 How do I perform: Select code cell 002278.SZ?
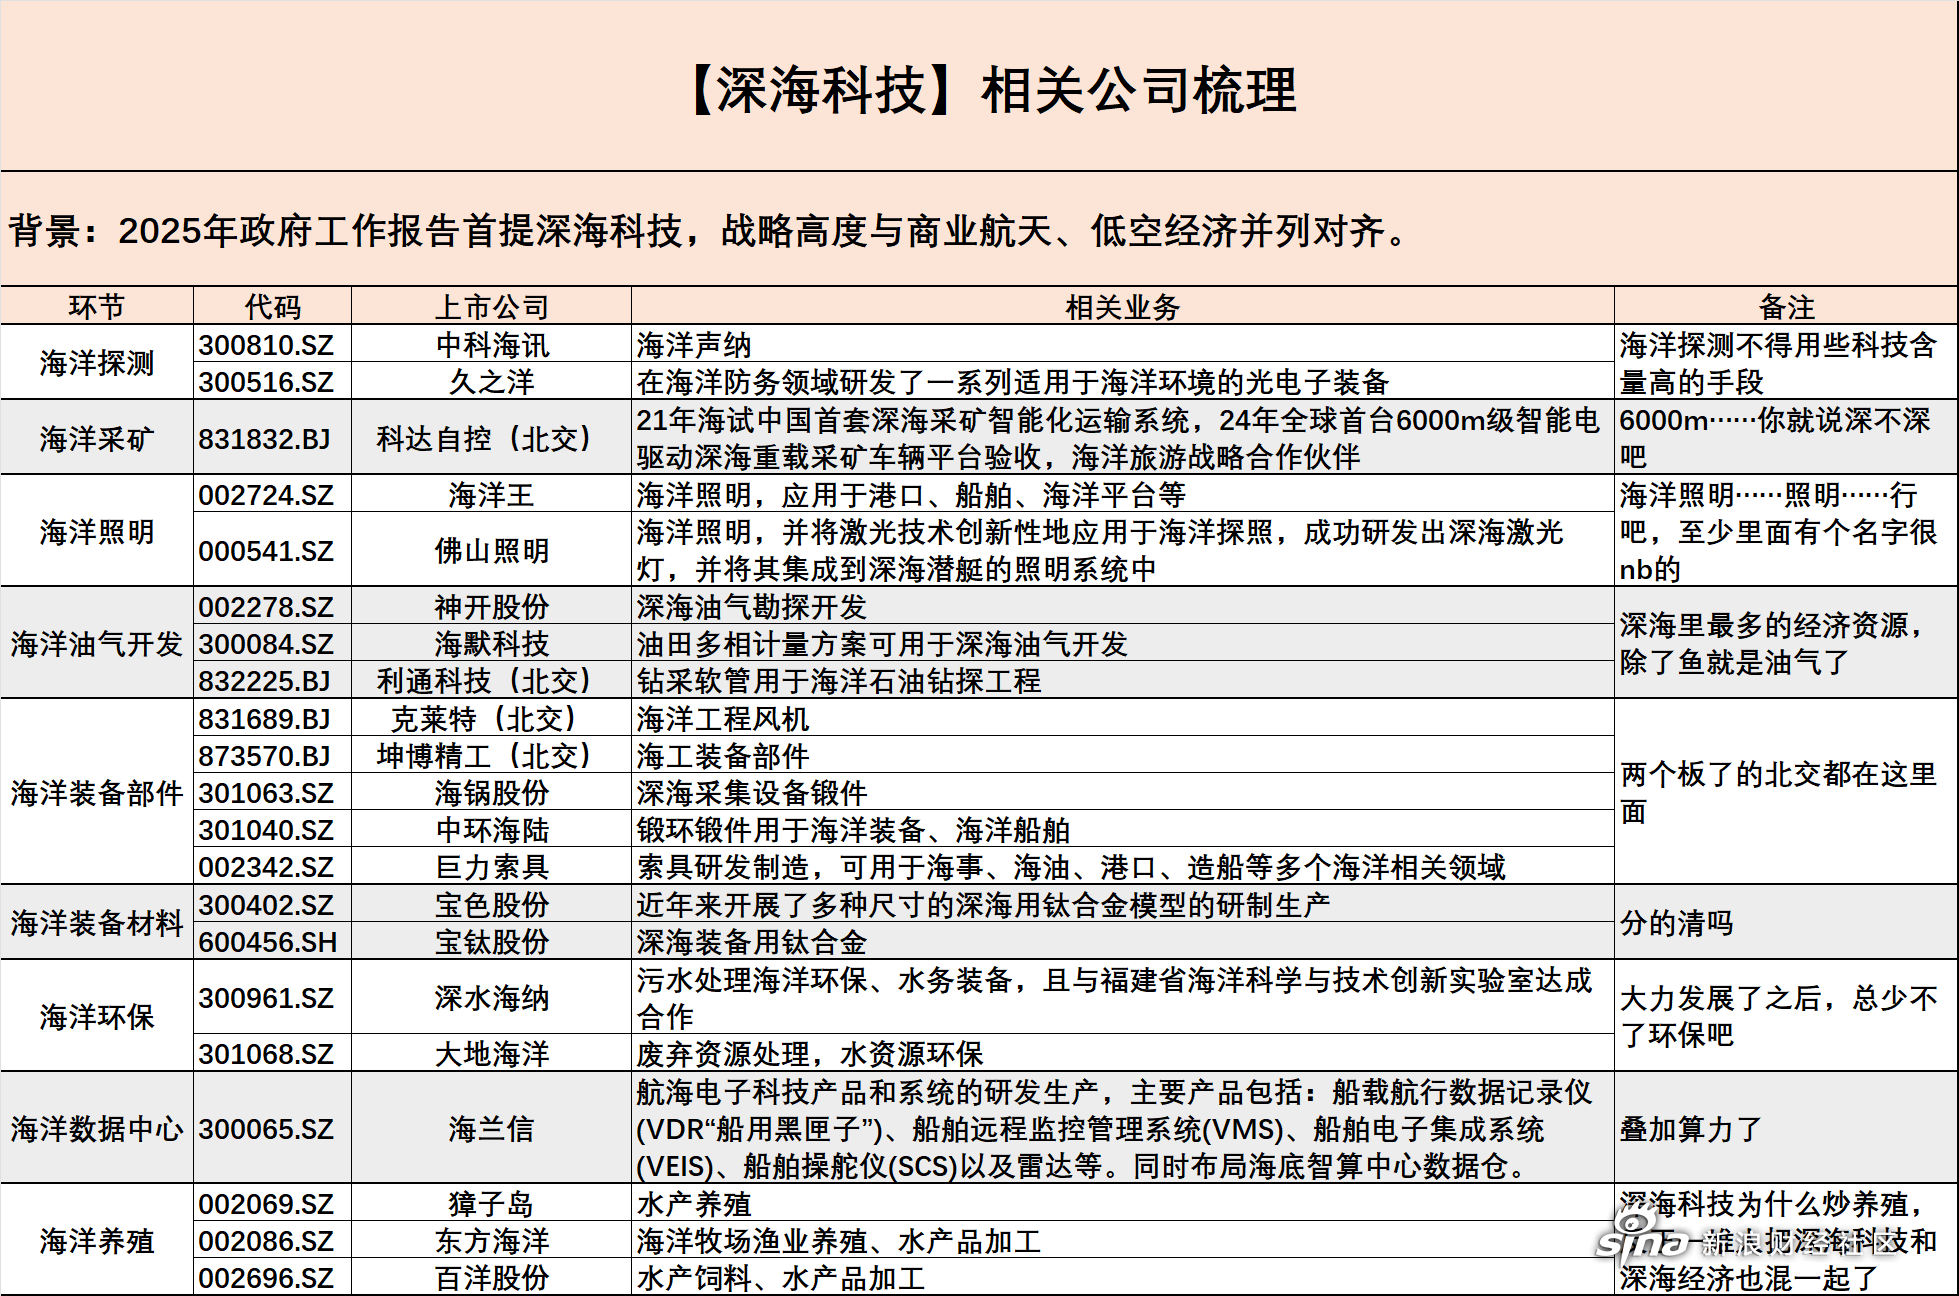272,606
